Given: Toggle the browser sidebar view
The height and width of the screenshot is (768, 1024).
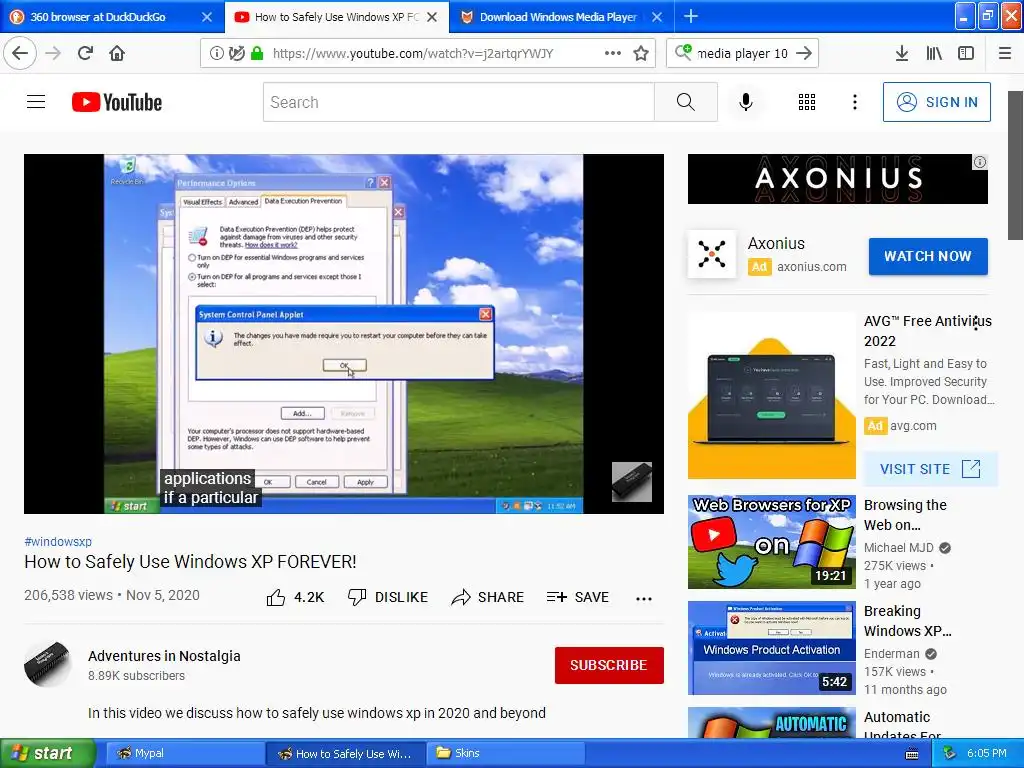Looking at the screenshot, I should point(966,54).
